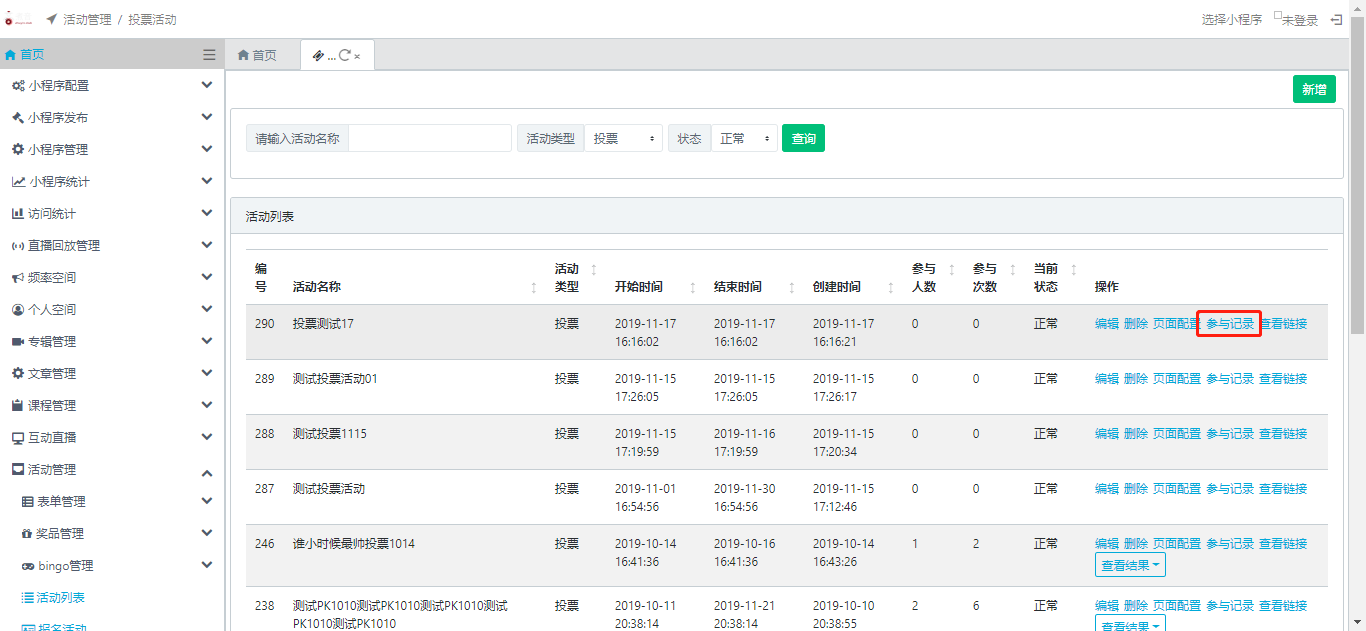Open the 状态 dropdown
Screen dimensions: 1366x631
(743, 139)
